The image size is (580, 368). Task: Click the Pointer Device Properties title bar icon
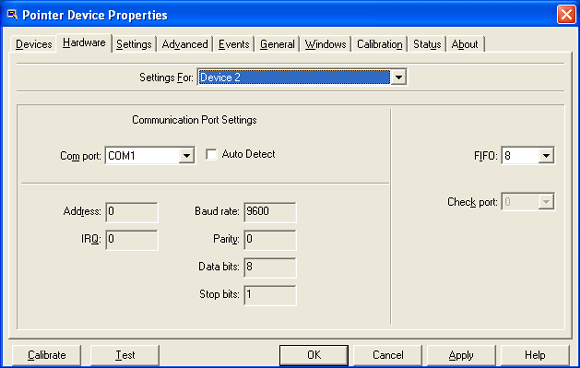click(x=12, y=15)
